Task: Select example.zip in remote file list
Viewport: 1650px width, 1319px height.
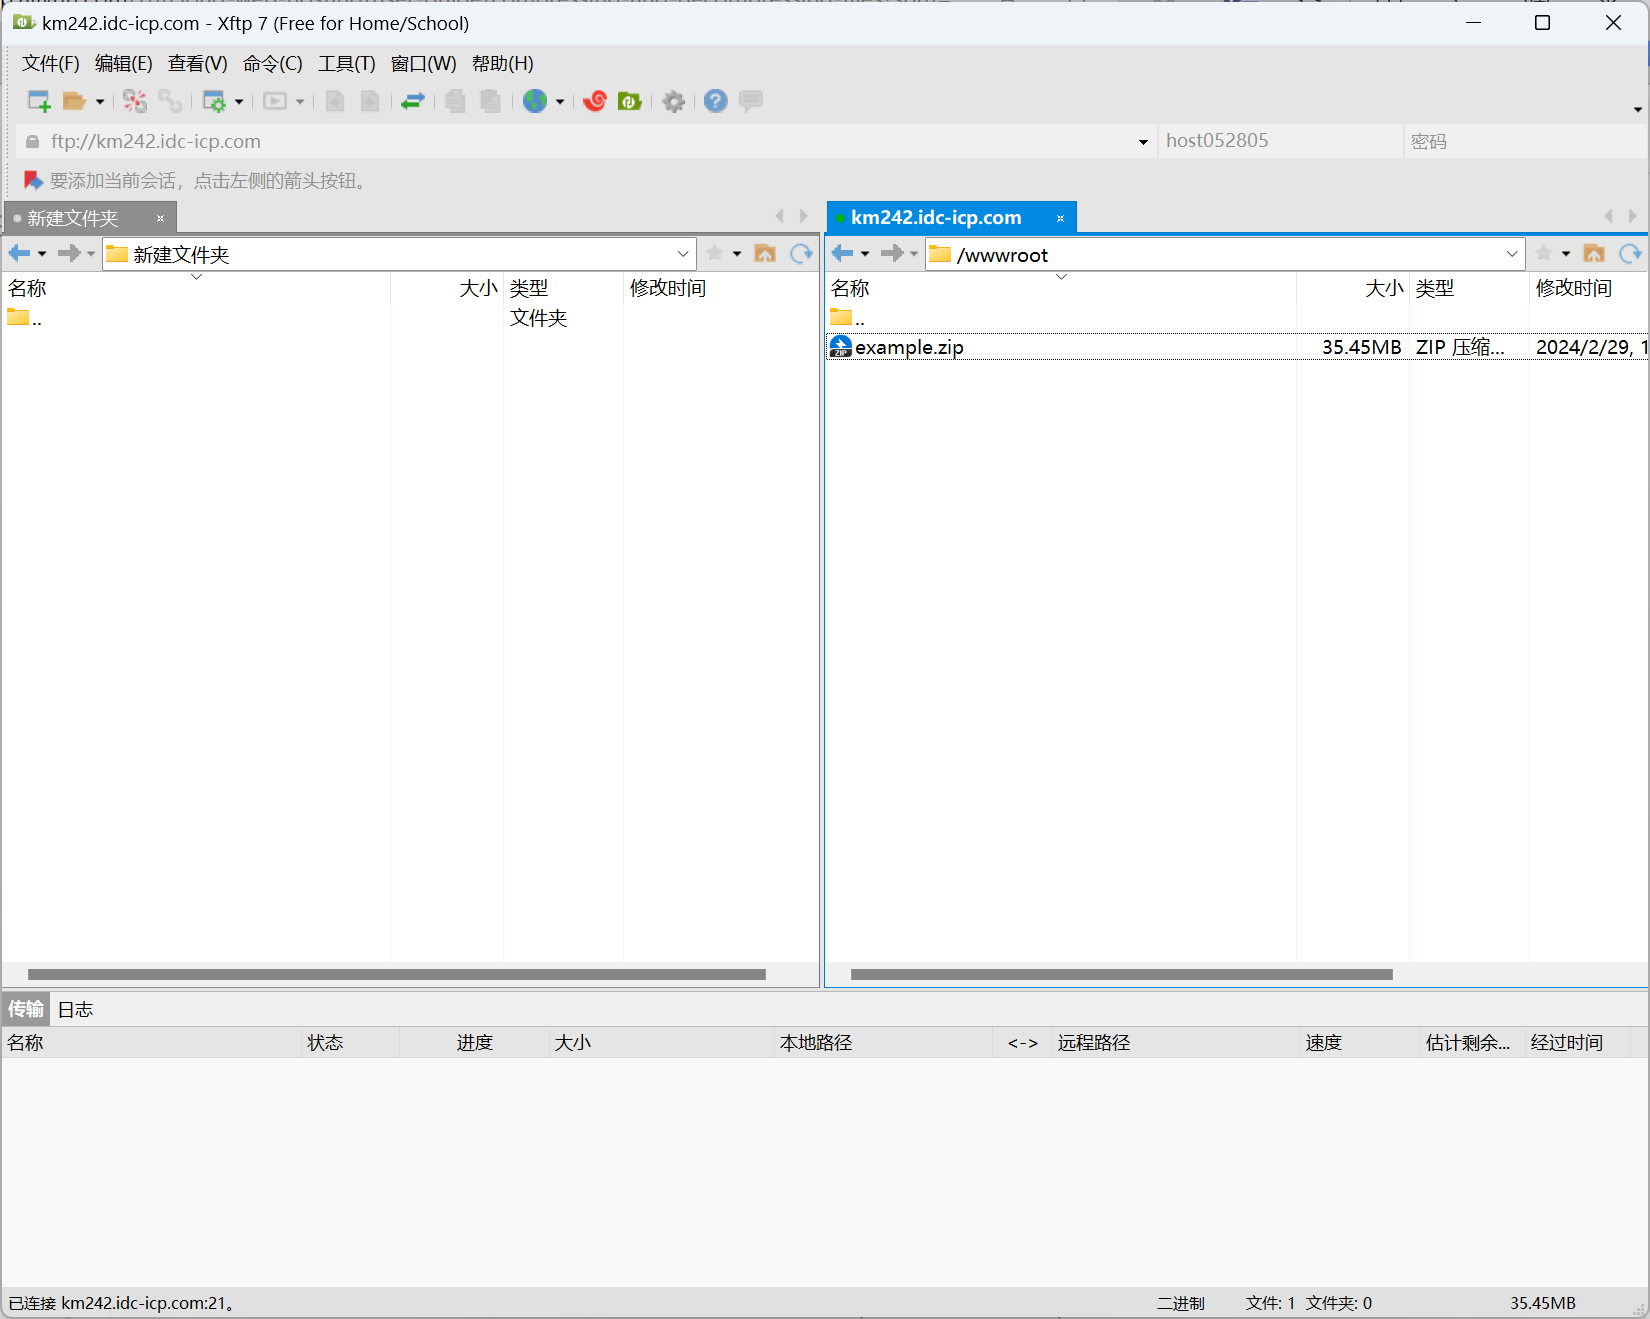Action: pyautogui.click(x=909, y=347)
